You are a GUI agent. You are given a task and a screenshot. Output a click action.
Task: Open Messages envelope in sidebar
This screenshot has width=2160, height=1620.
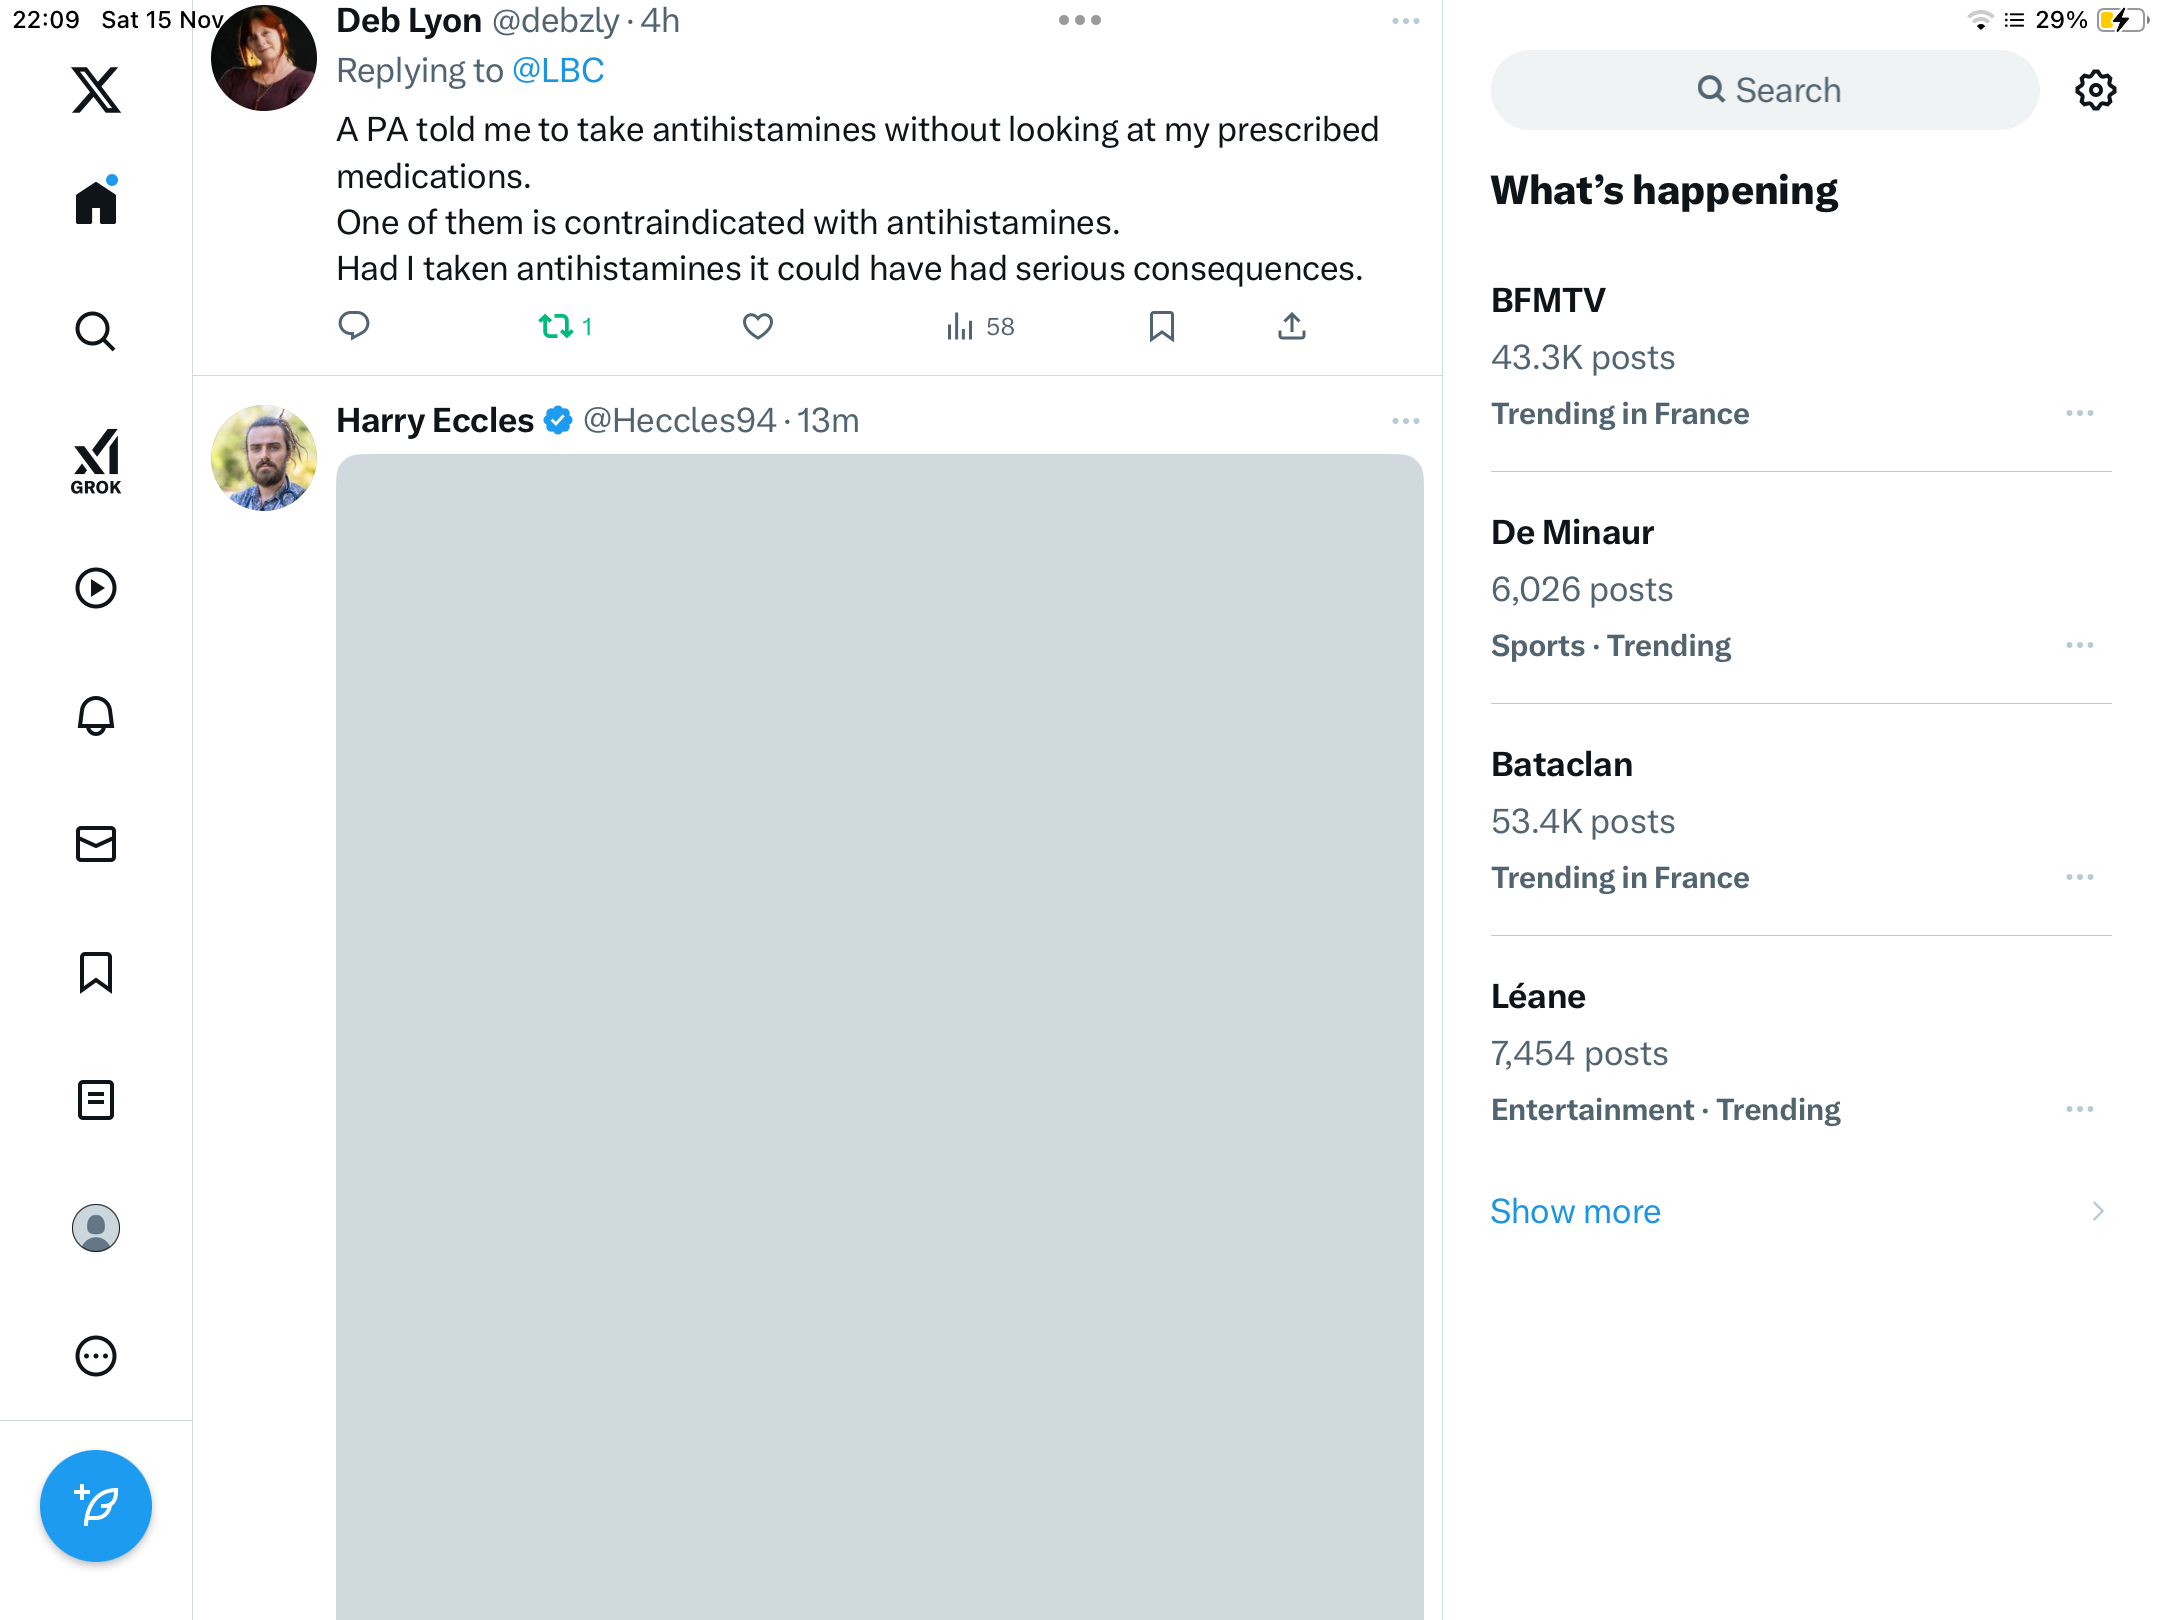[x=96, y=844]
